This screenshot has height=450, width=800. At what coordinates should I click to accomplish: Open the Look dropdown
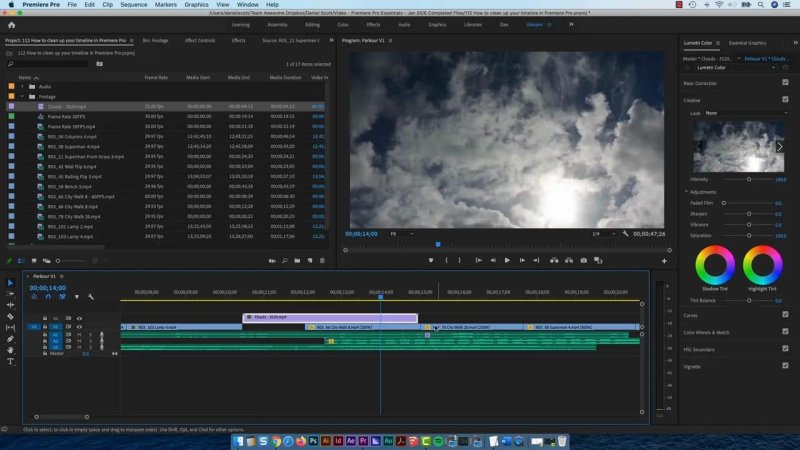tap(746, 113)
